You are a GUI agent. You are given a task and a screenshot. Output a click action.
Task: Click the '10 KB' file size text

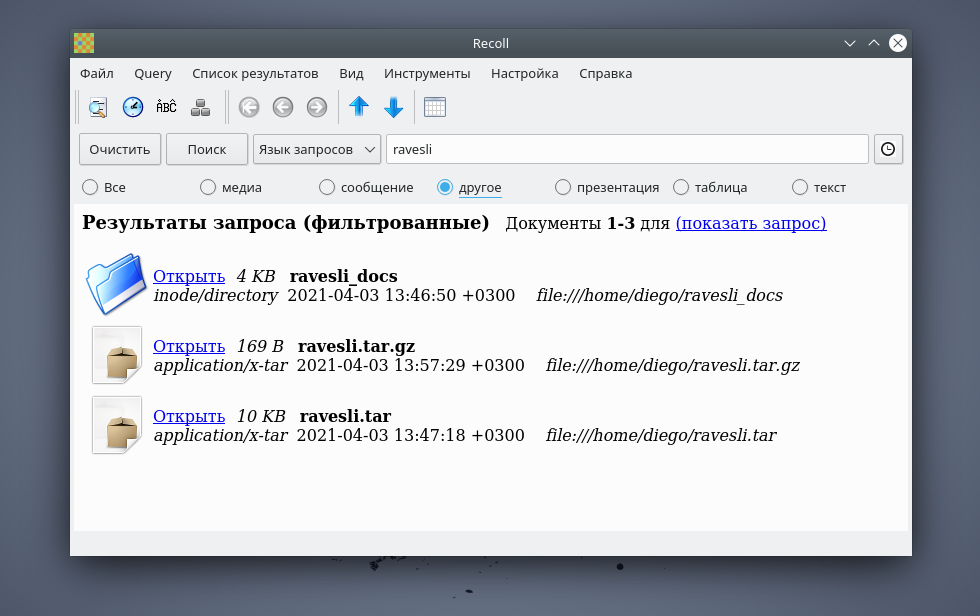(261, 416)
